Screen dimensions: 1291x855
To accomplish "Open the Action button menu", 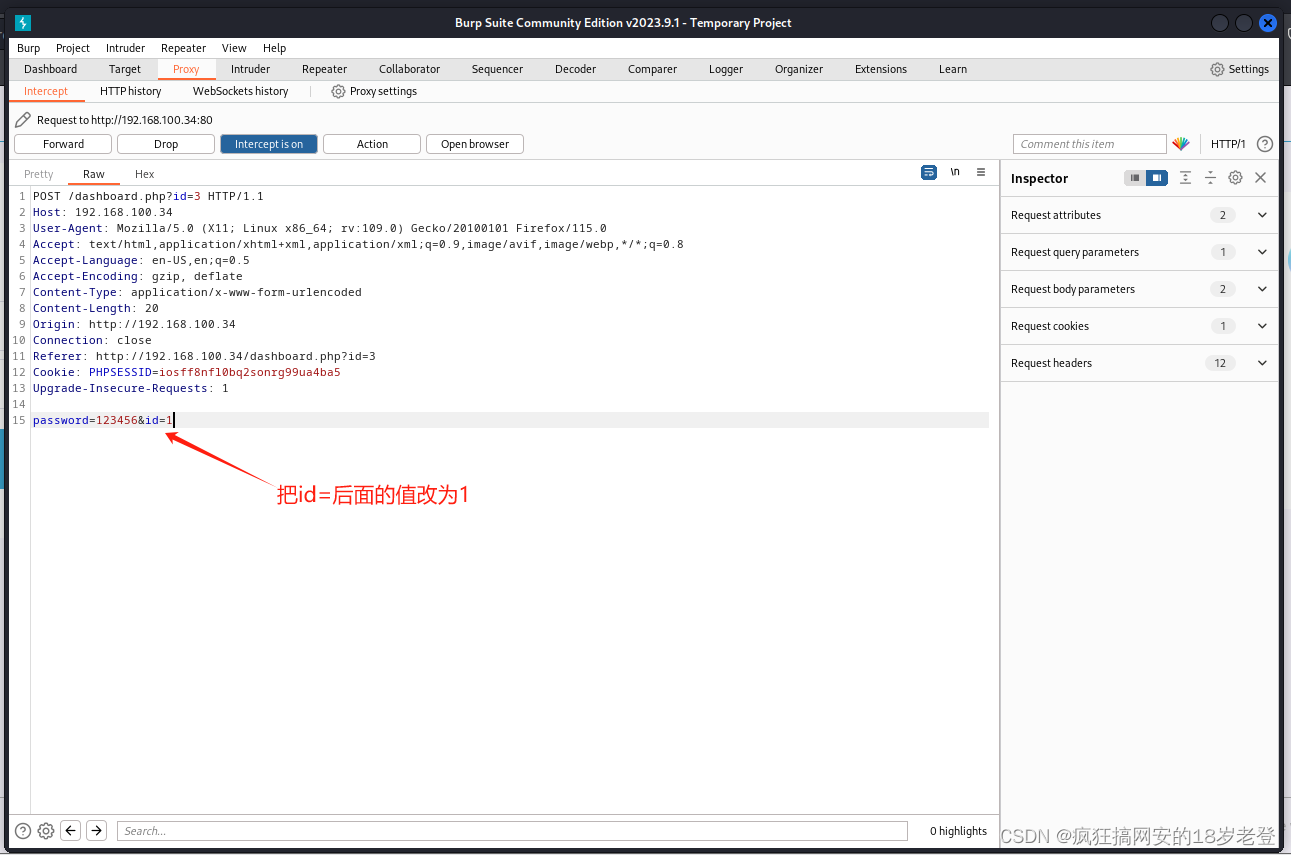I will [x=372, y=144].
